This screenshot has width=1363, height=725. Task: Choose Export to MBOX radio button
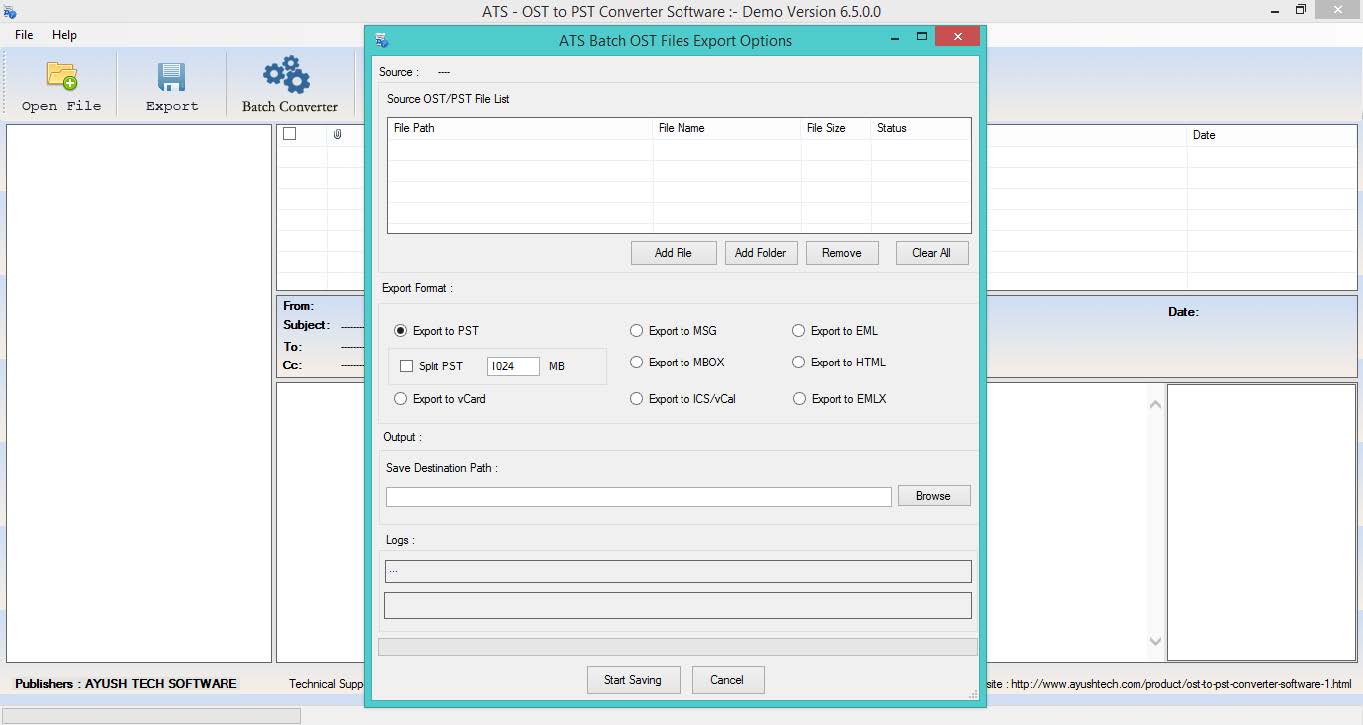coord(637,362)
